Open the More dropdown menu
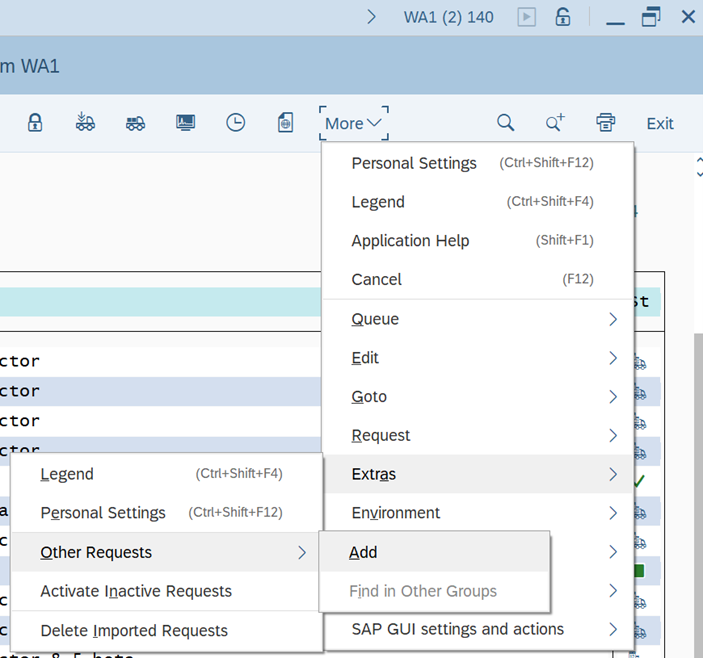703x658 pixels. coord(353,123)
